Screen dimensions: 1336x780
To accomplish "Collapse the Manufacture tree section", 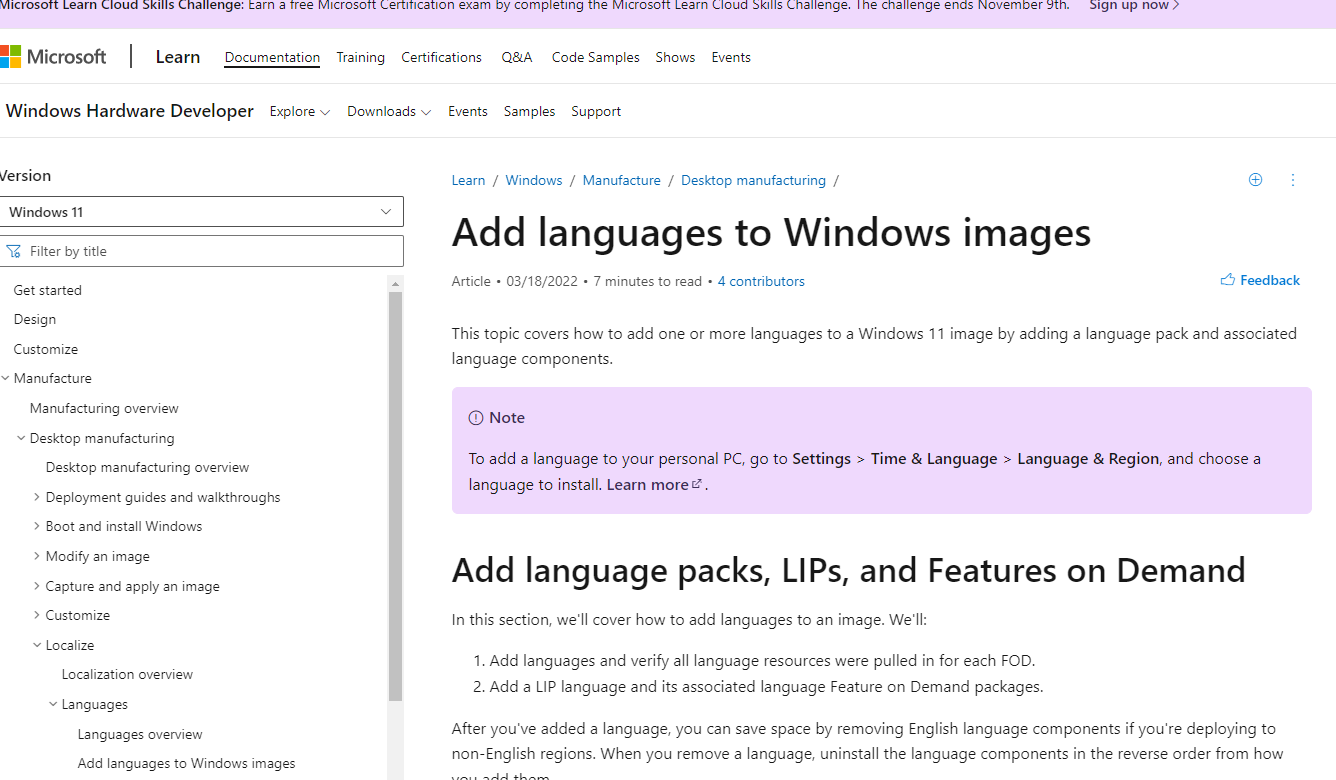I will click(x=6, y=378).
